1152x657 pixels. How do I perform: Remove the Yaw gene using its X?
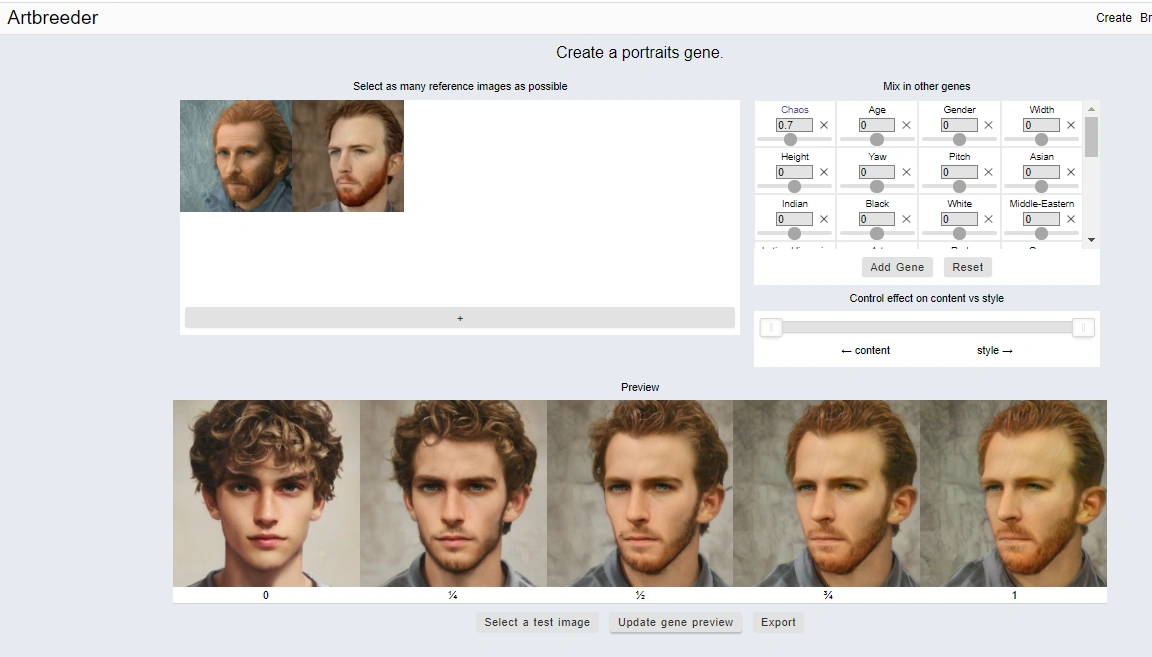click(x=906, y=171)
